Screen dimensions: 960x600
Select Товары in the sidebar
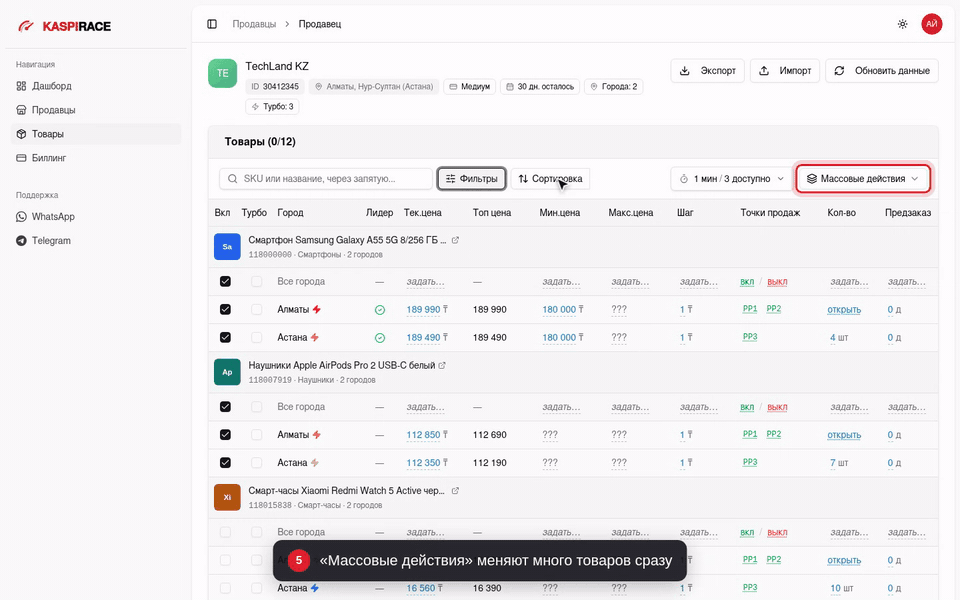click(x=96, y=134)
